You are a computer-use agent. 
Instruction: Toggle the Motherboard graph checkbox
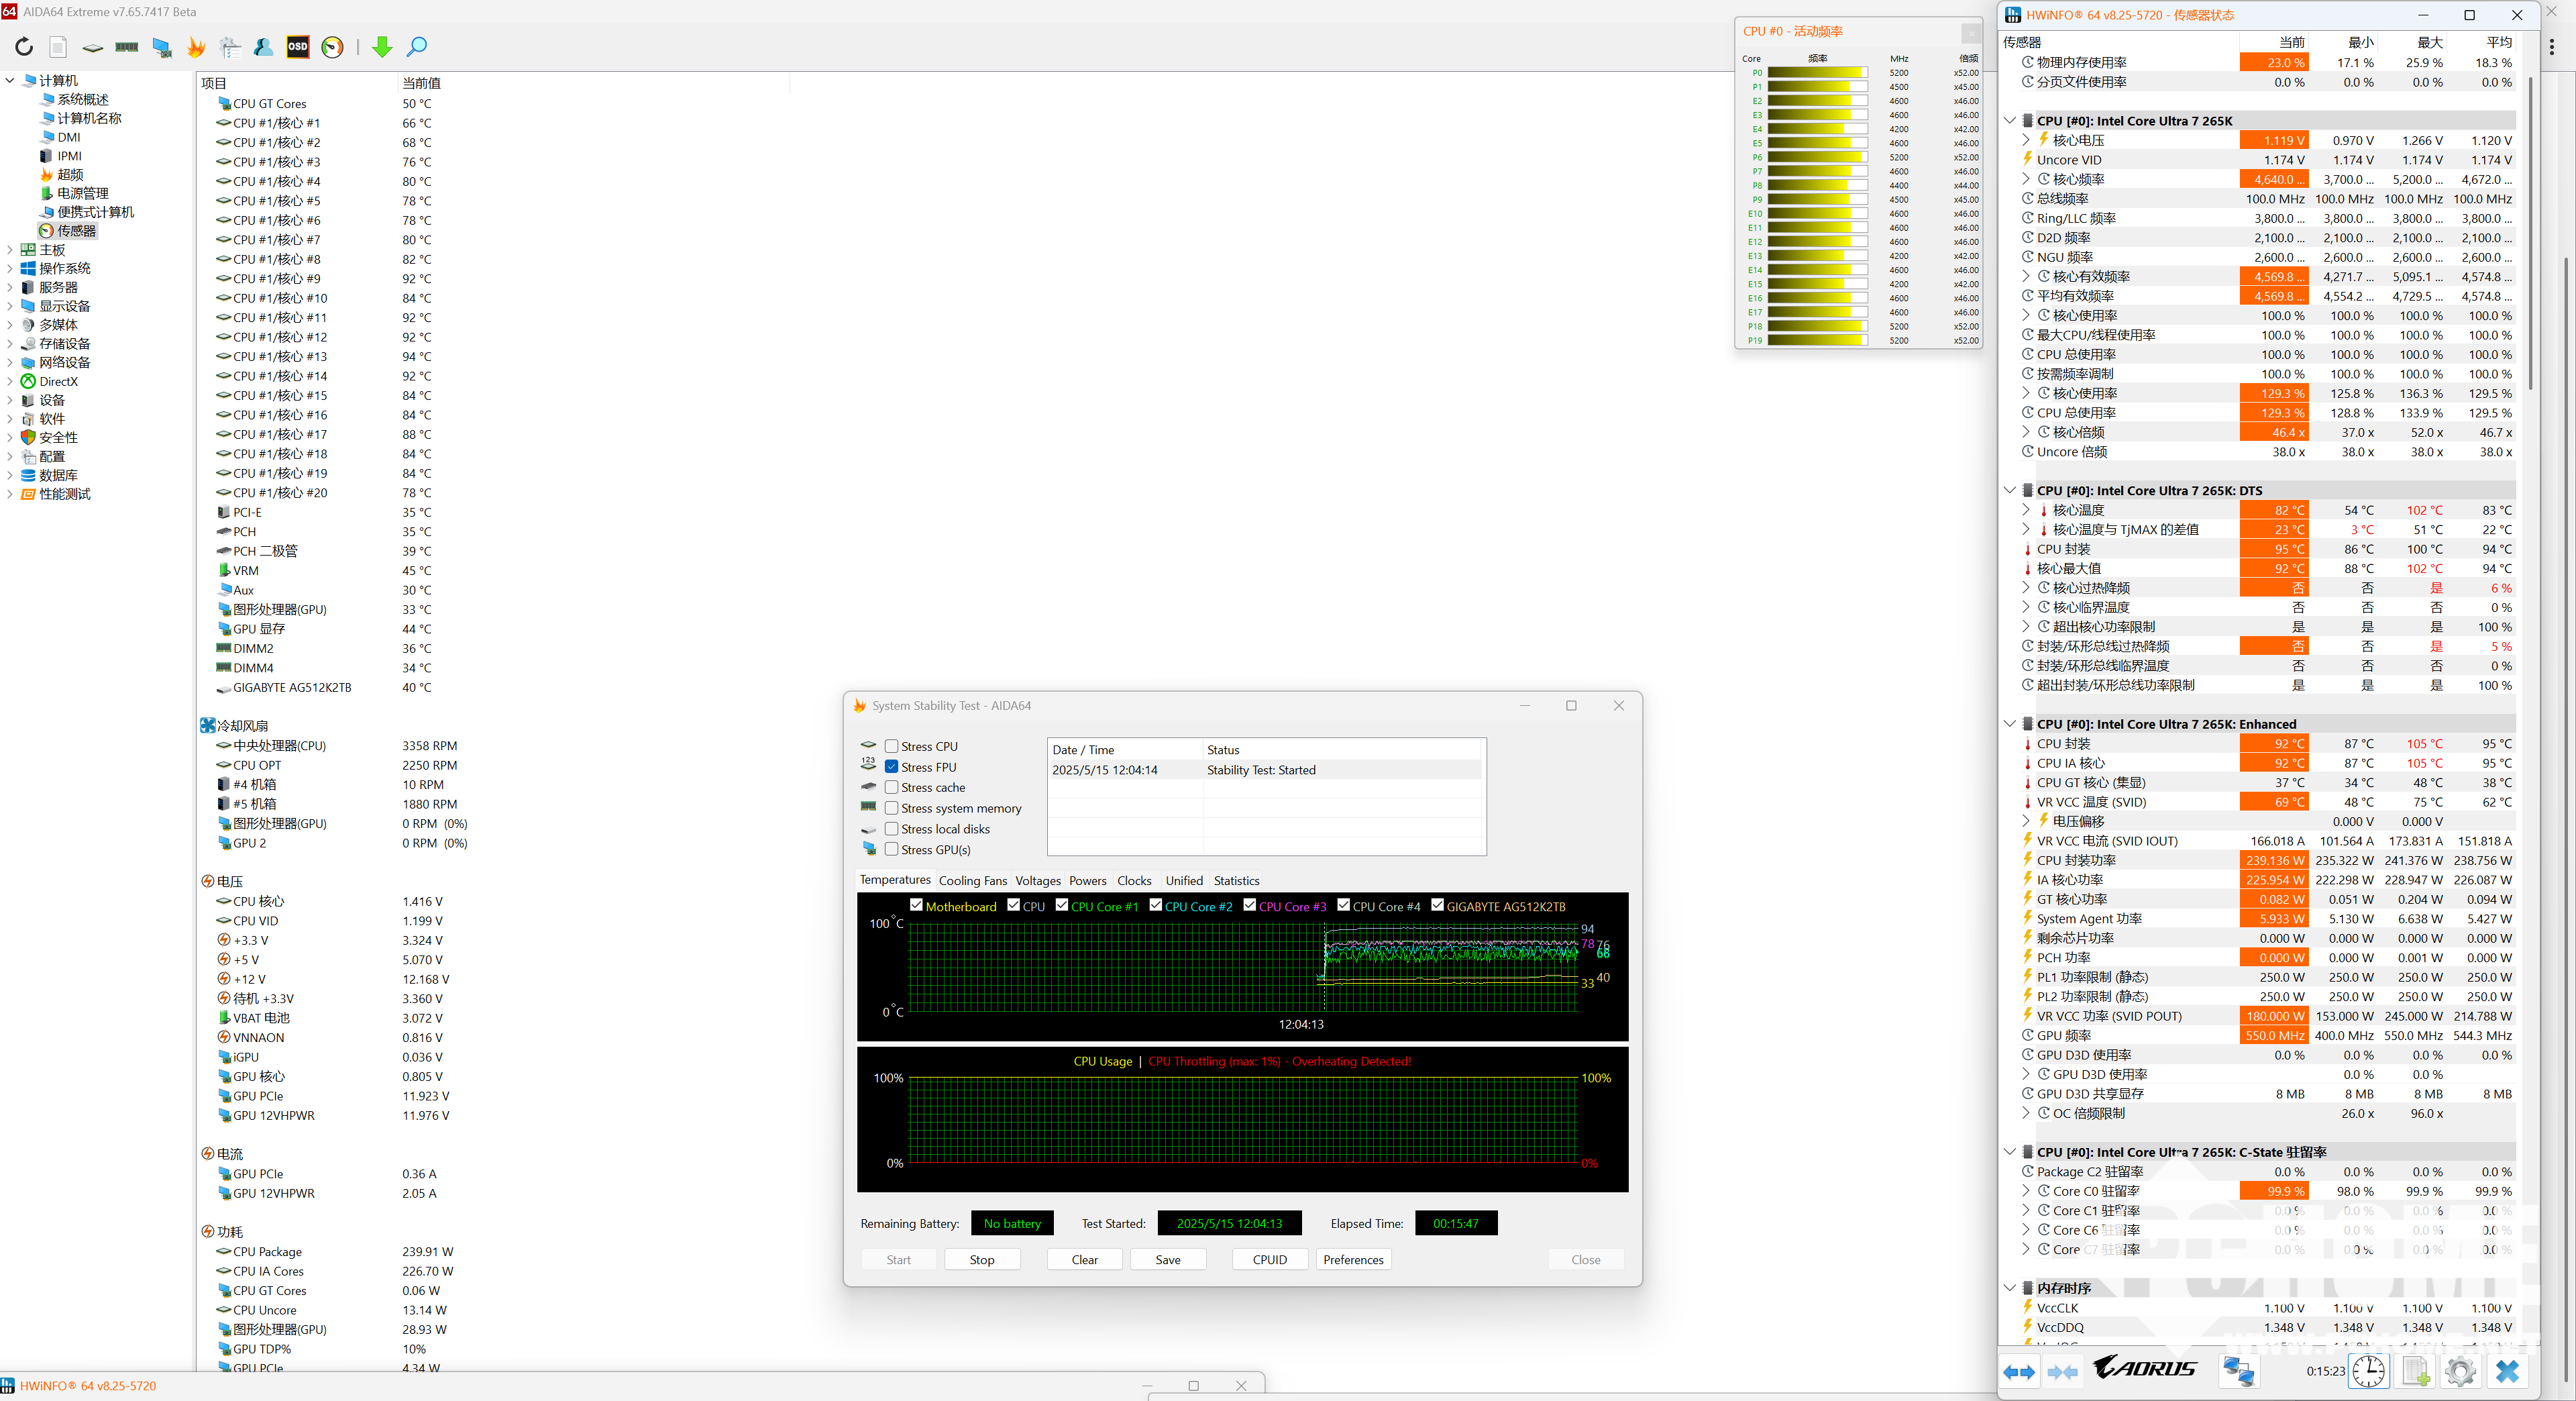[916, 905]
